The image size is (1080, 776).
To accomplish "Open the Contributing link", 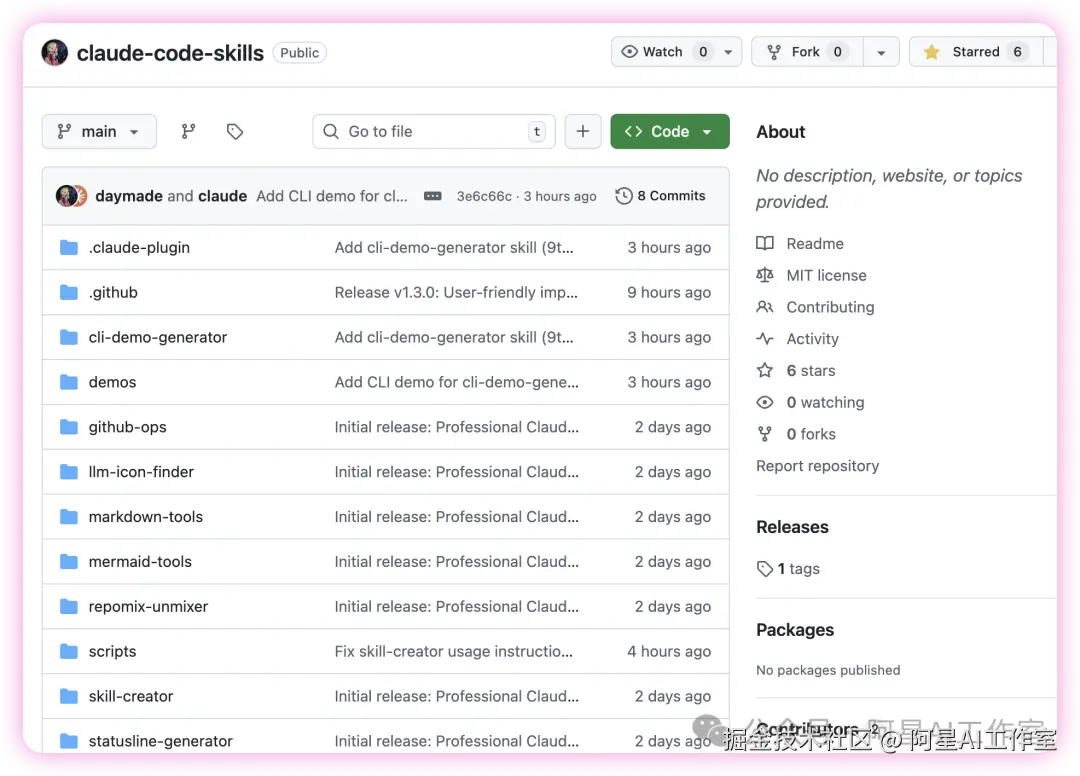I will 831,307.
